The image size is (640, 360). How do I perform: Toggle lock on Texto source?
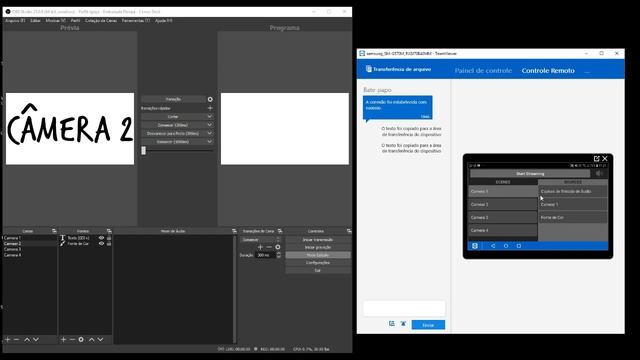(x=109, y=238)
